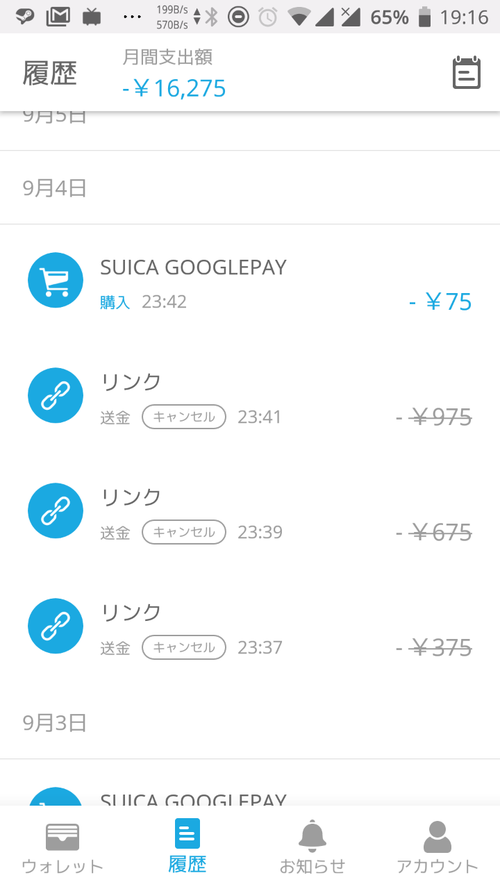
Task: Tap the Gmail notification icon in status bar
Action: (58, 16)
